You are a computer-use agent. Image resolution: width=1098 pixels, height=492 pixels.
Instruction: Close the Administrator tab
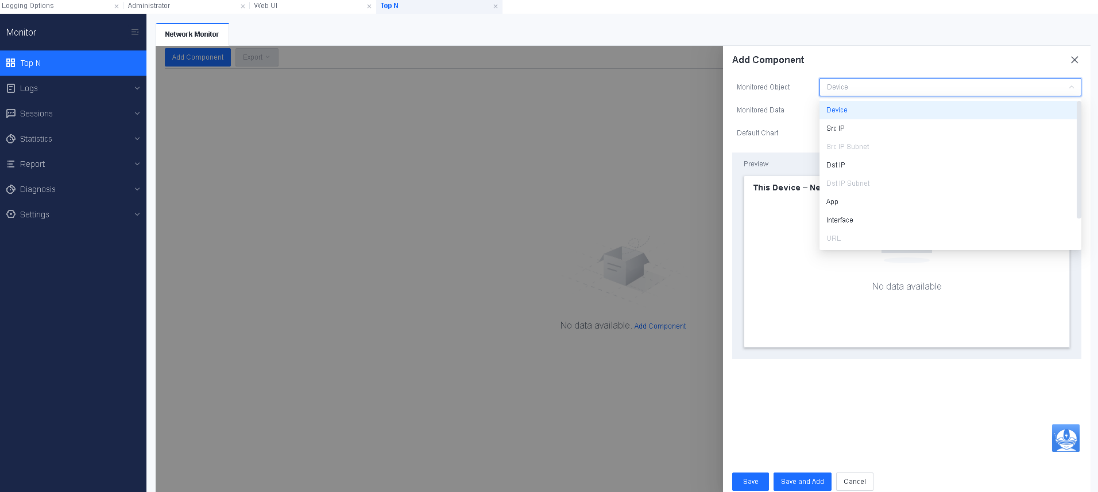243,6
